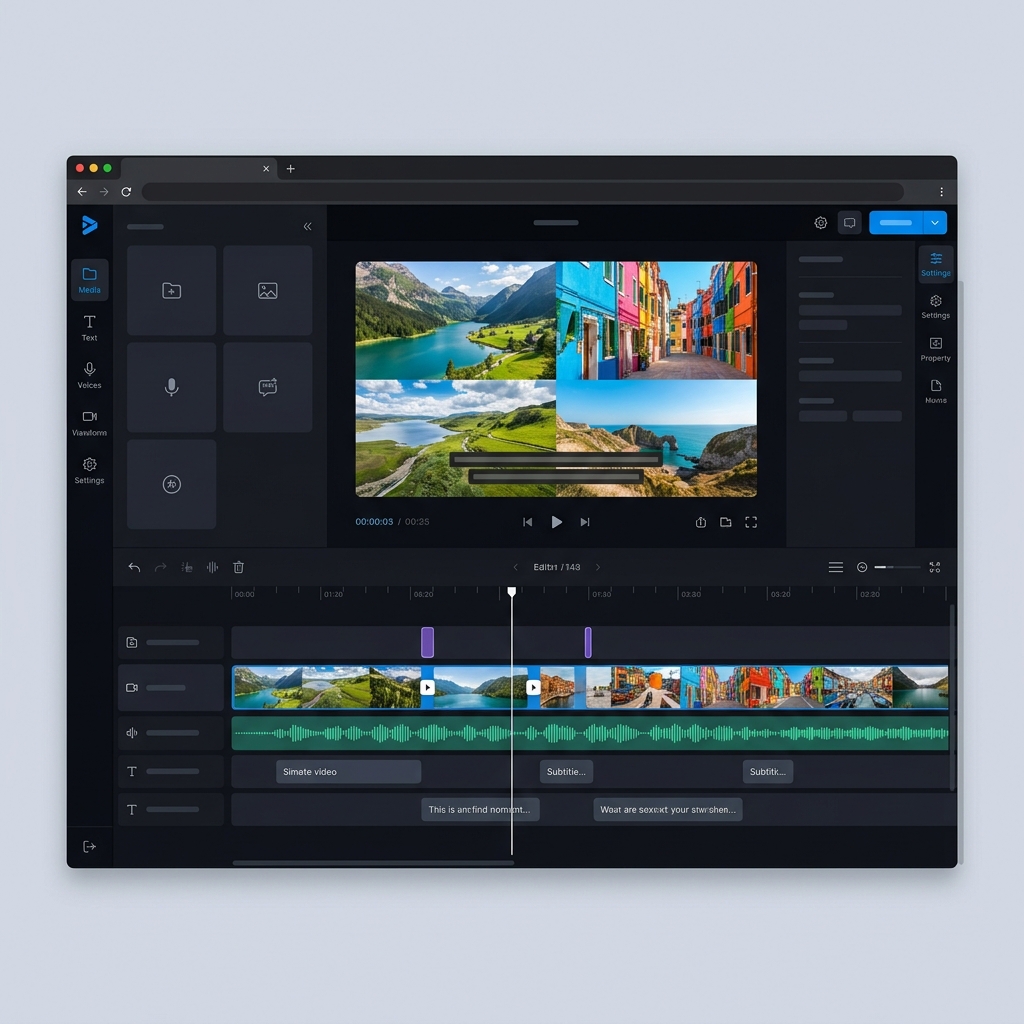
Task: Open the Property tab on right
Action: [936, 349]
